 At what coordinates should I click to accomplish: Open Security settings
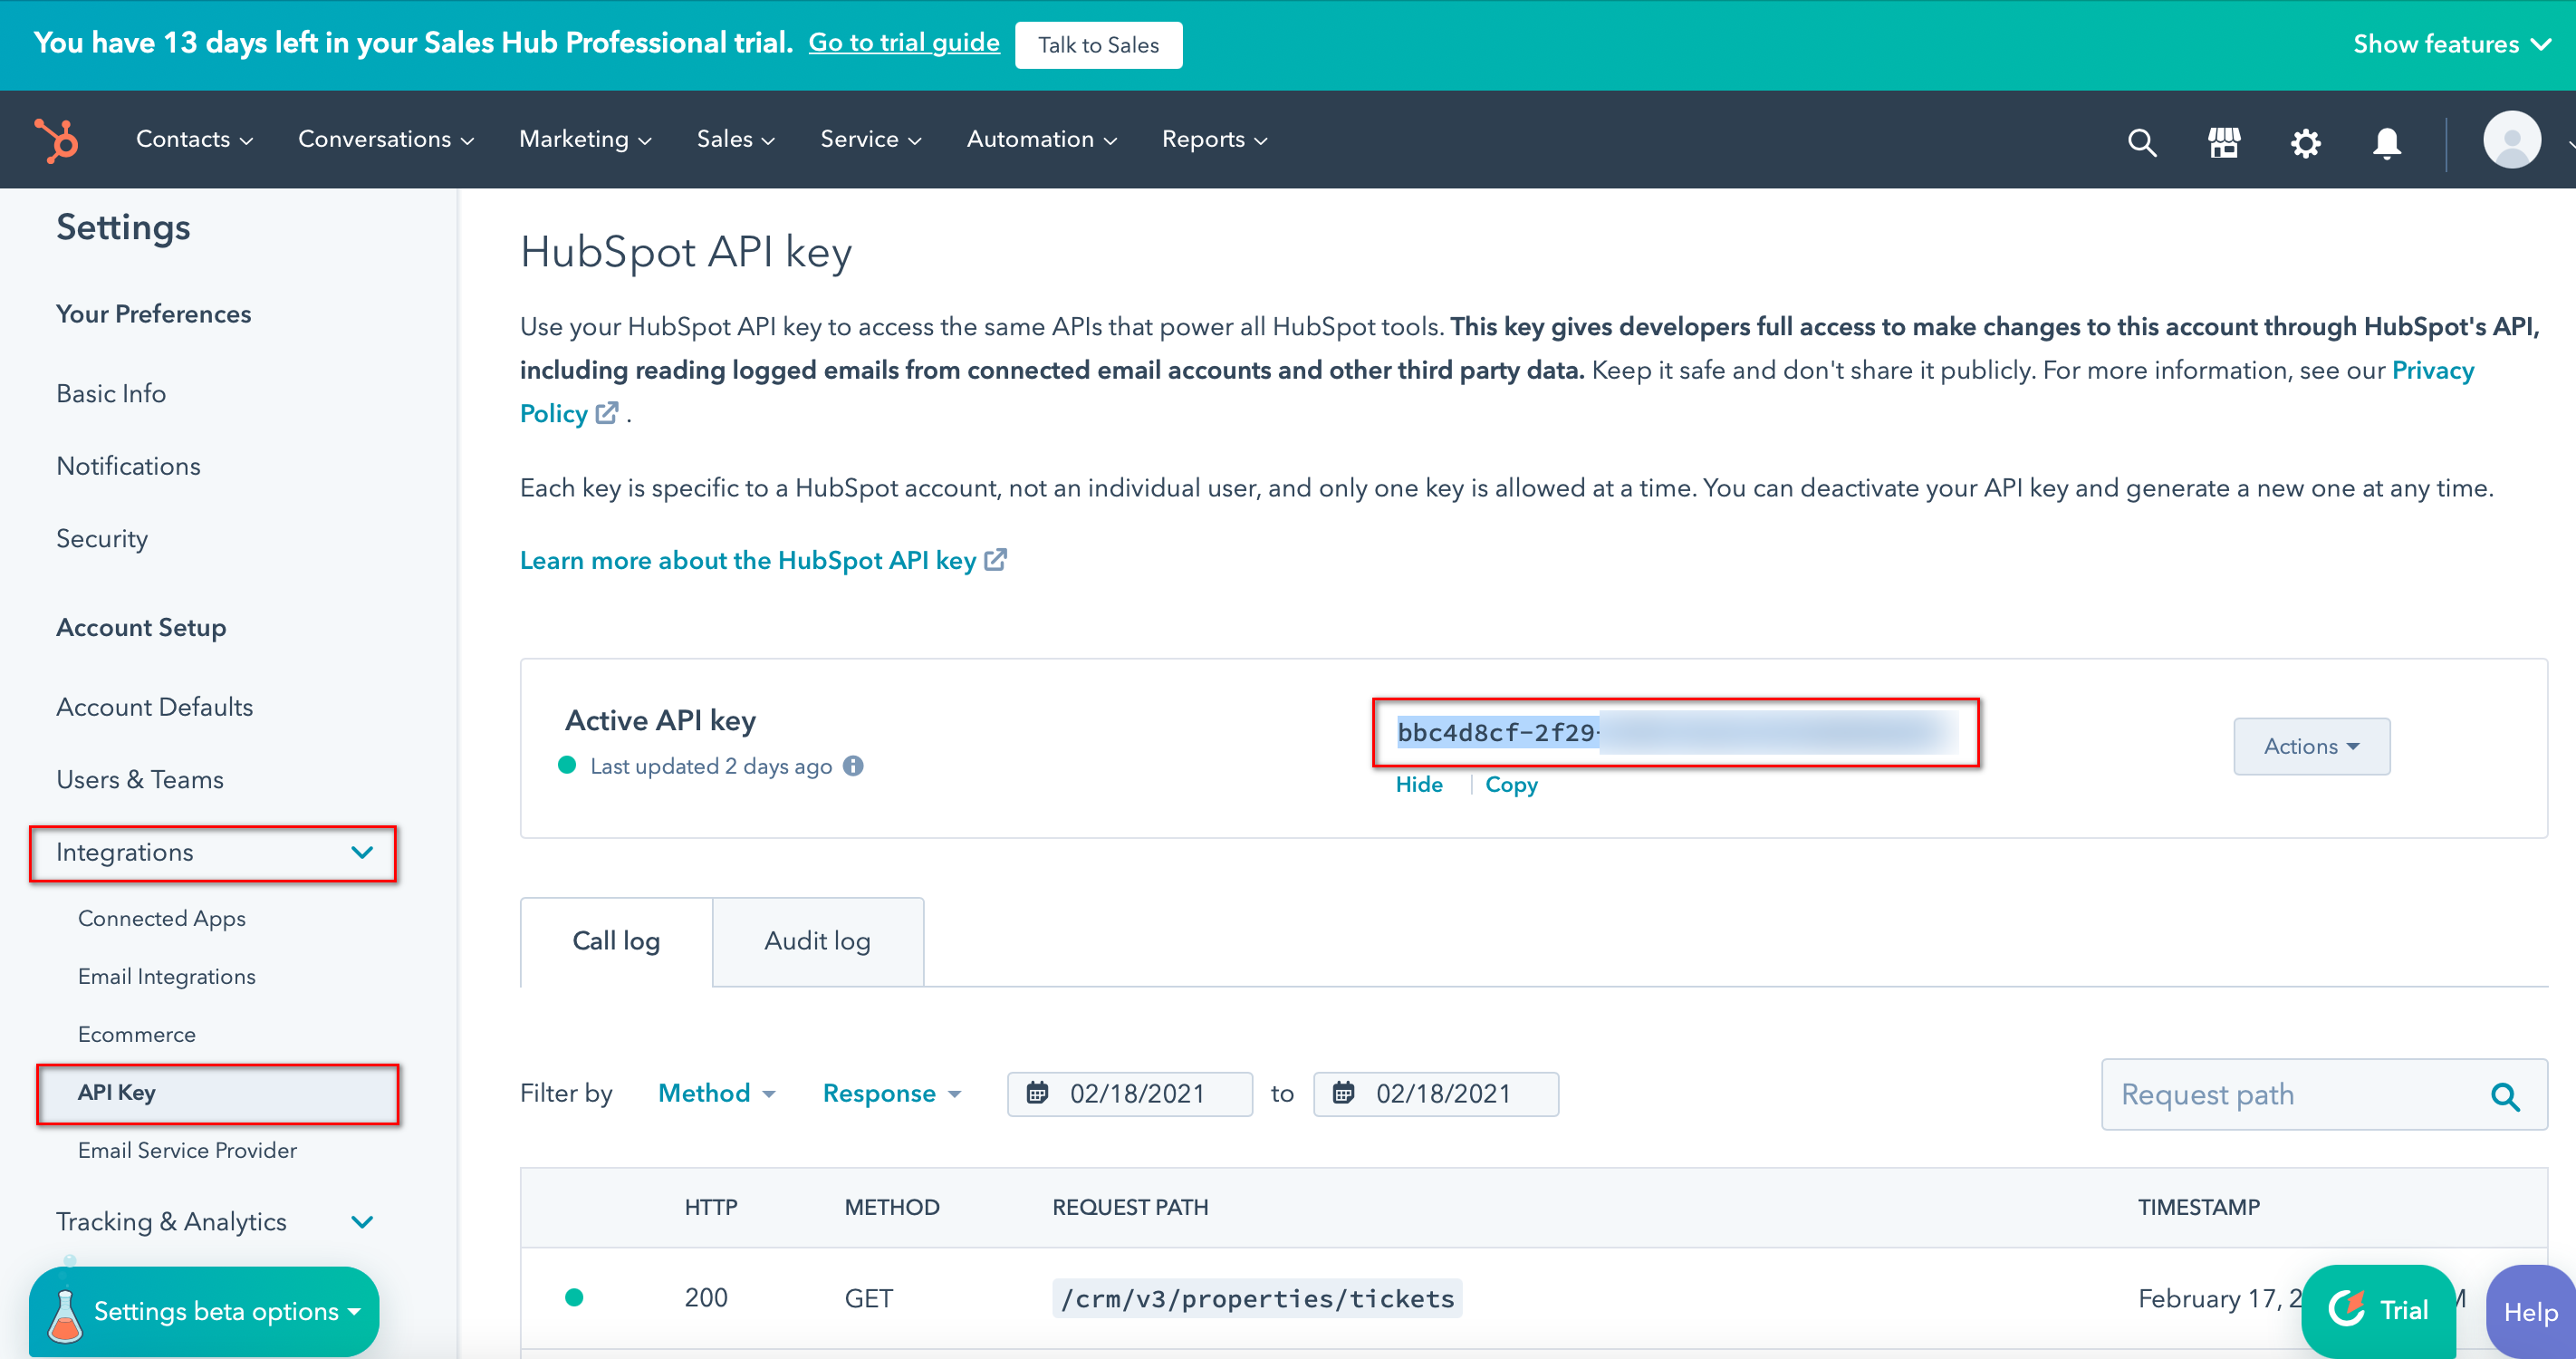[x=102, y=539]
